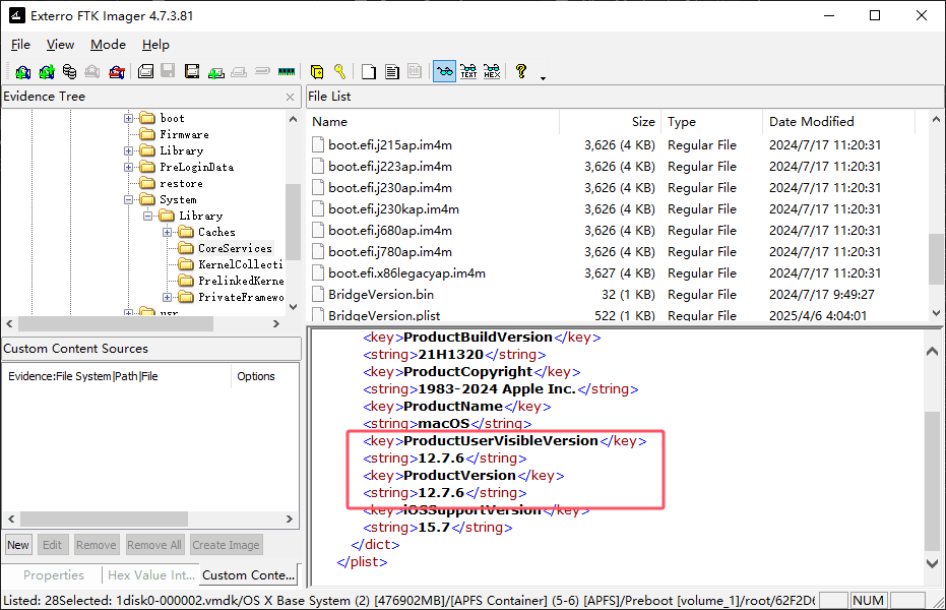This screenshot has height=610, width=946.
Task: Sort file list by Type column
Action: pyautogui.click(x=712, y=122)
